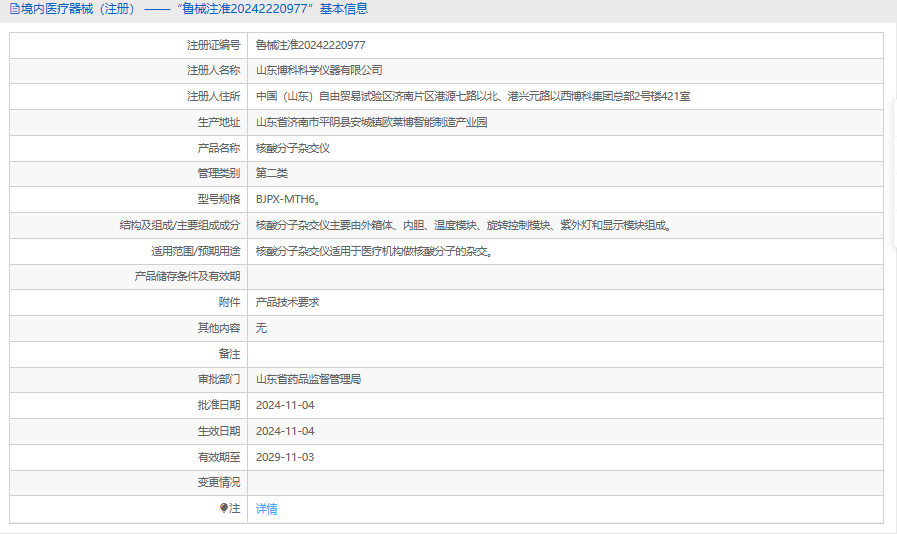Click the 产品名称 label
897x534 pixels.
[x=219, y=148]
